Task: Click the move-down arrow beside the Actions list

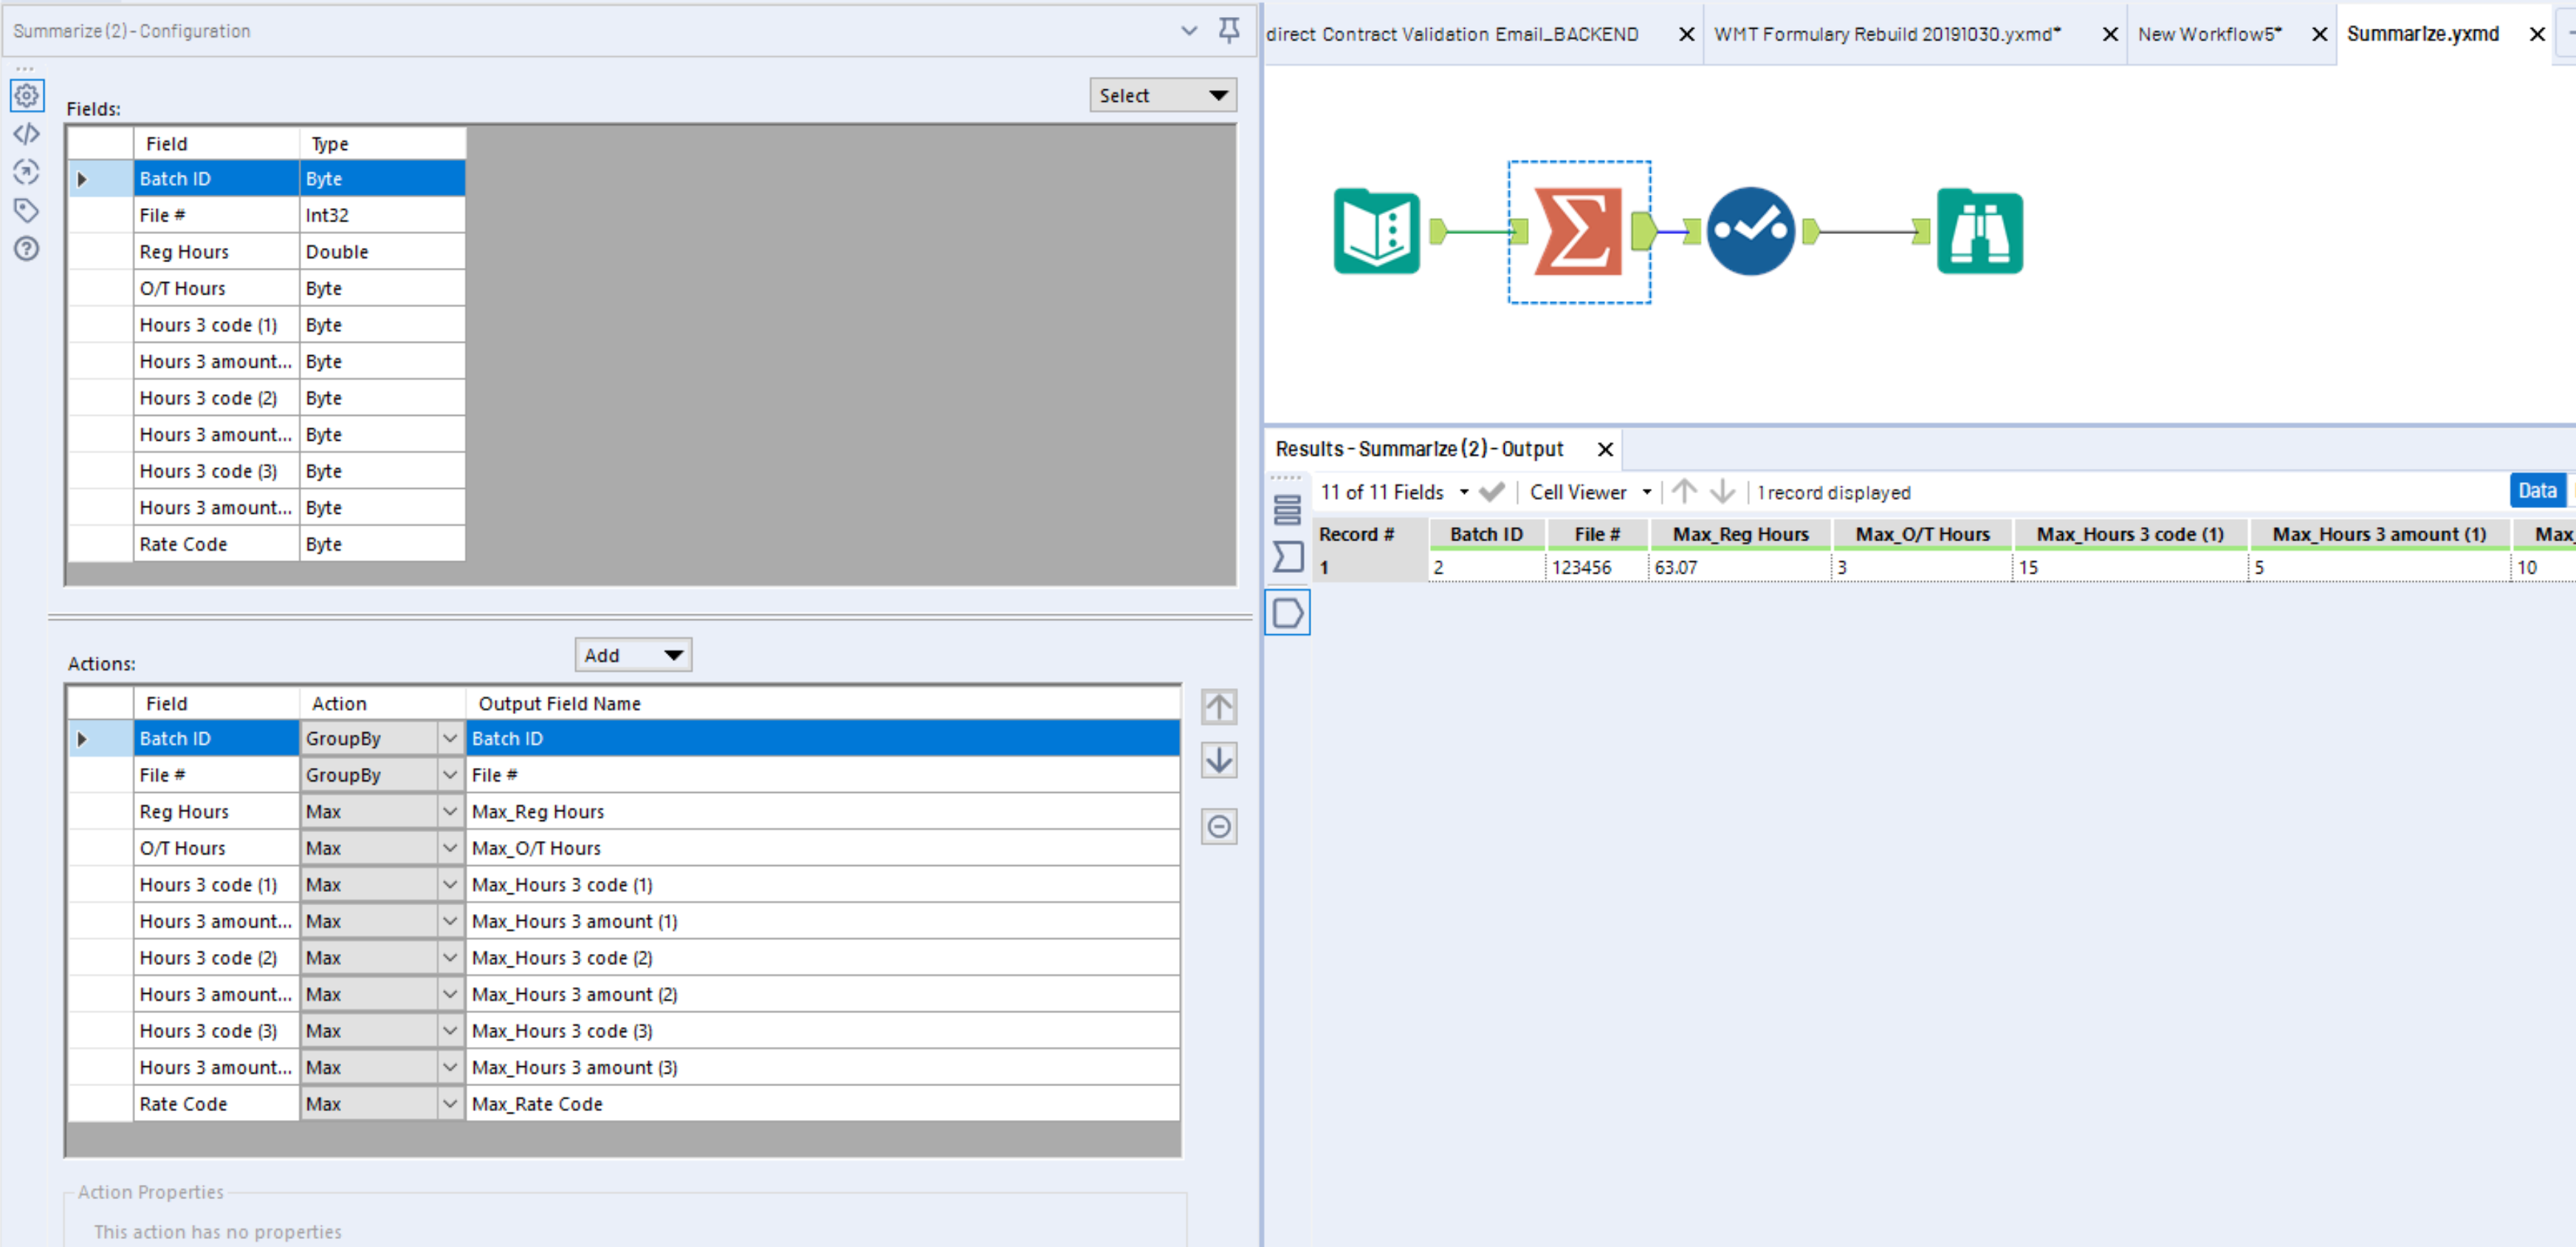Action: pyautogui.click(x=1219, y=760)
